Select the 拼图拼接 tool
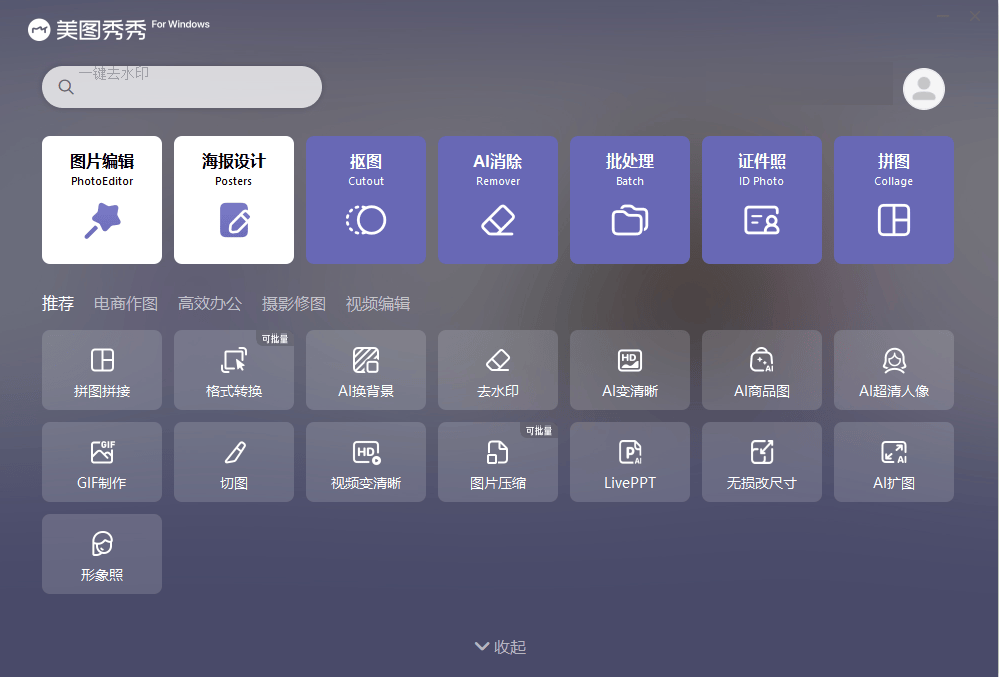The height and width of the screenshot is (677, 999). point(102,369)
